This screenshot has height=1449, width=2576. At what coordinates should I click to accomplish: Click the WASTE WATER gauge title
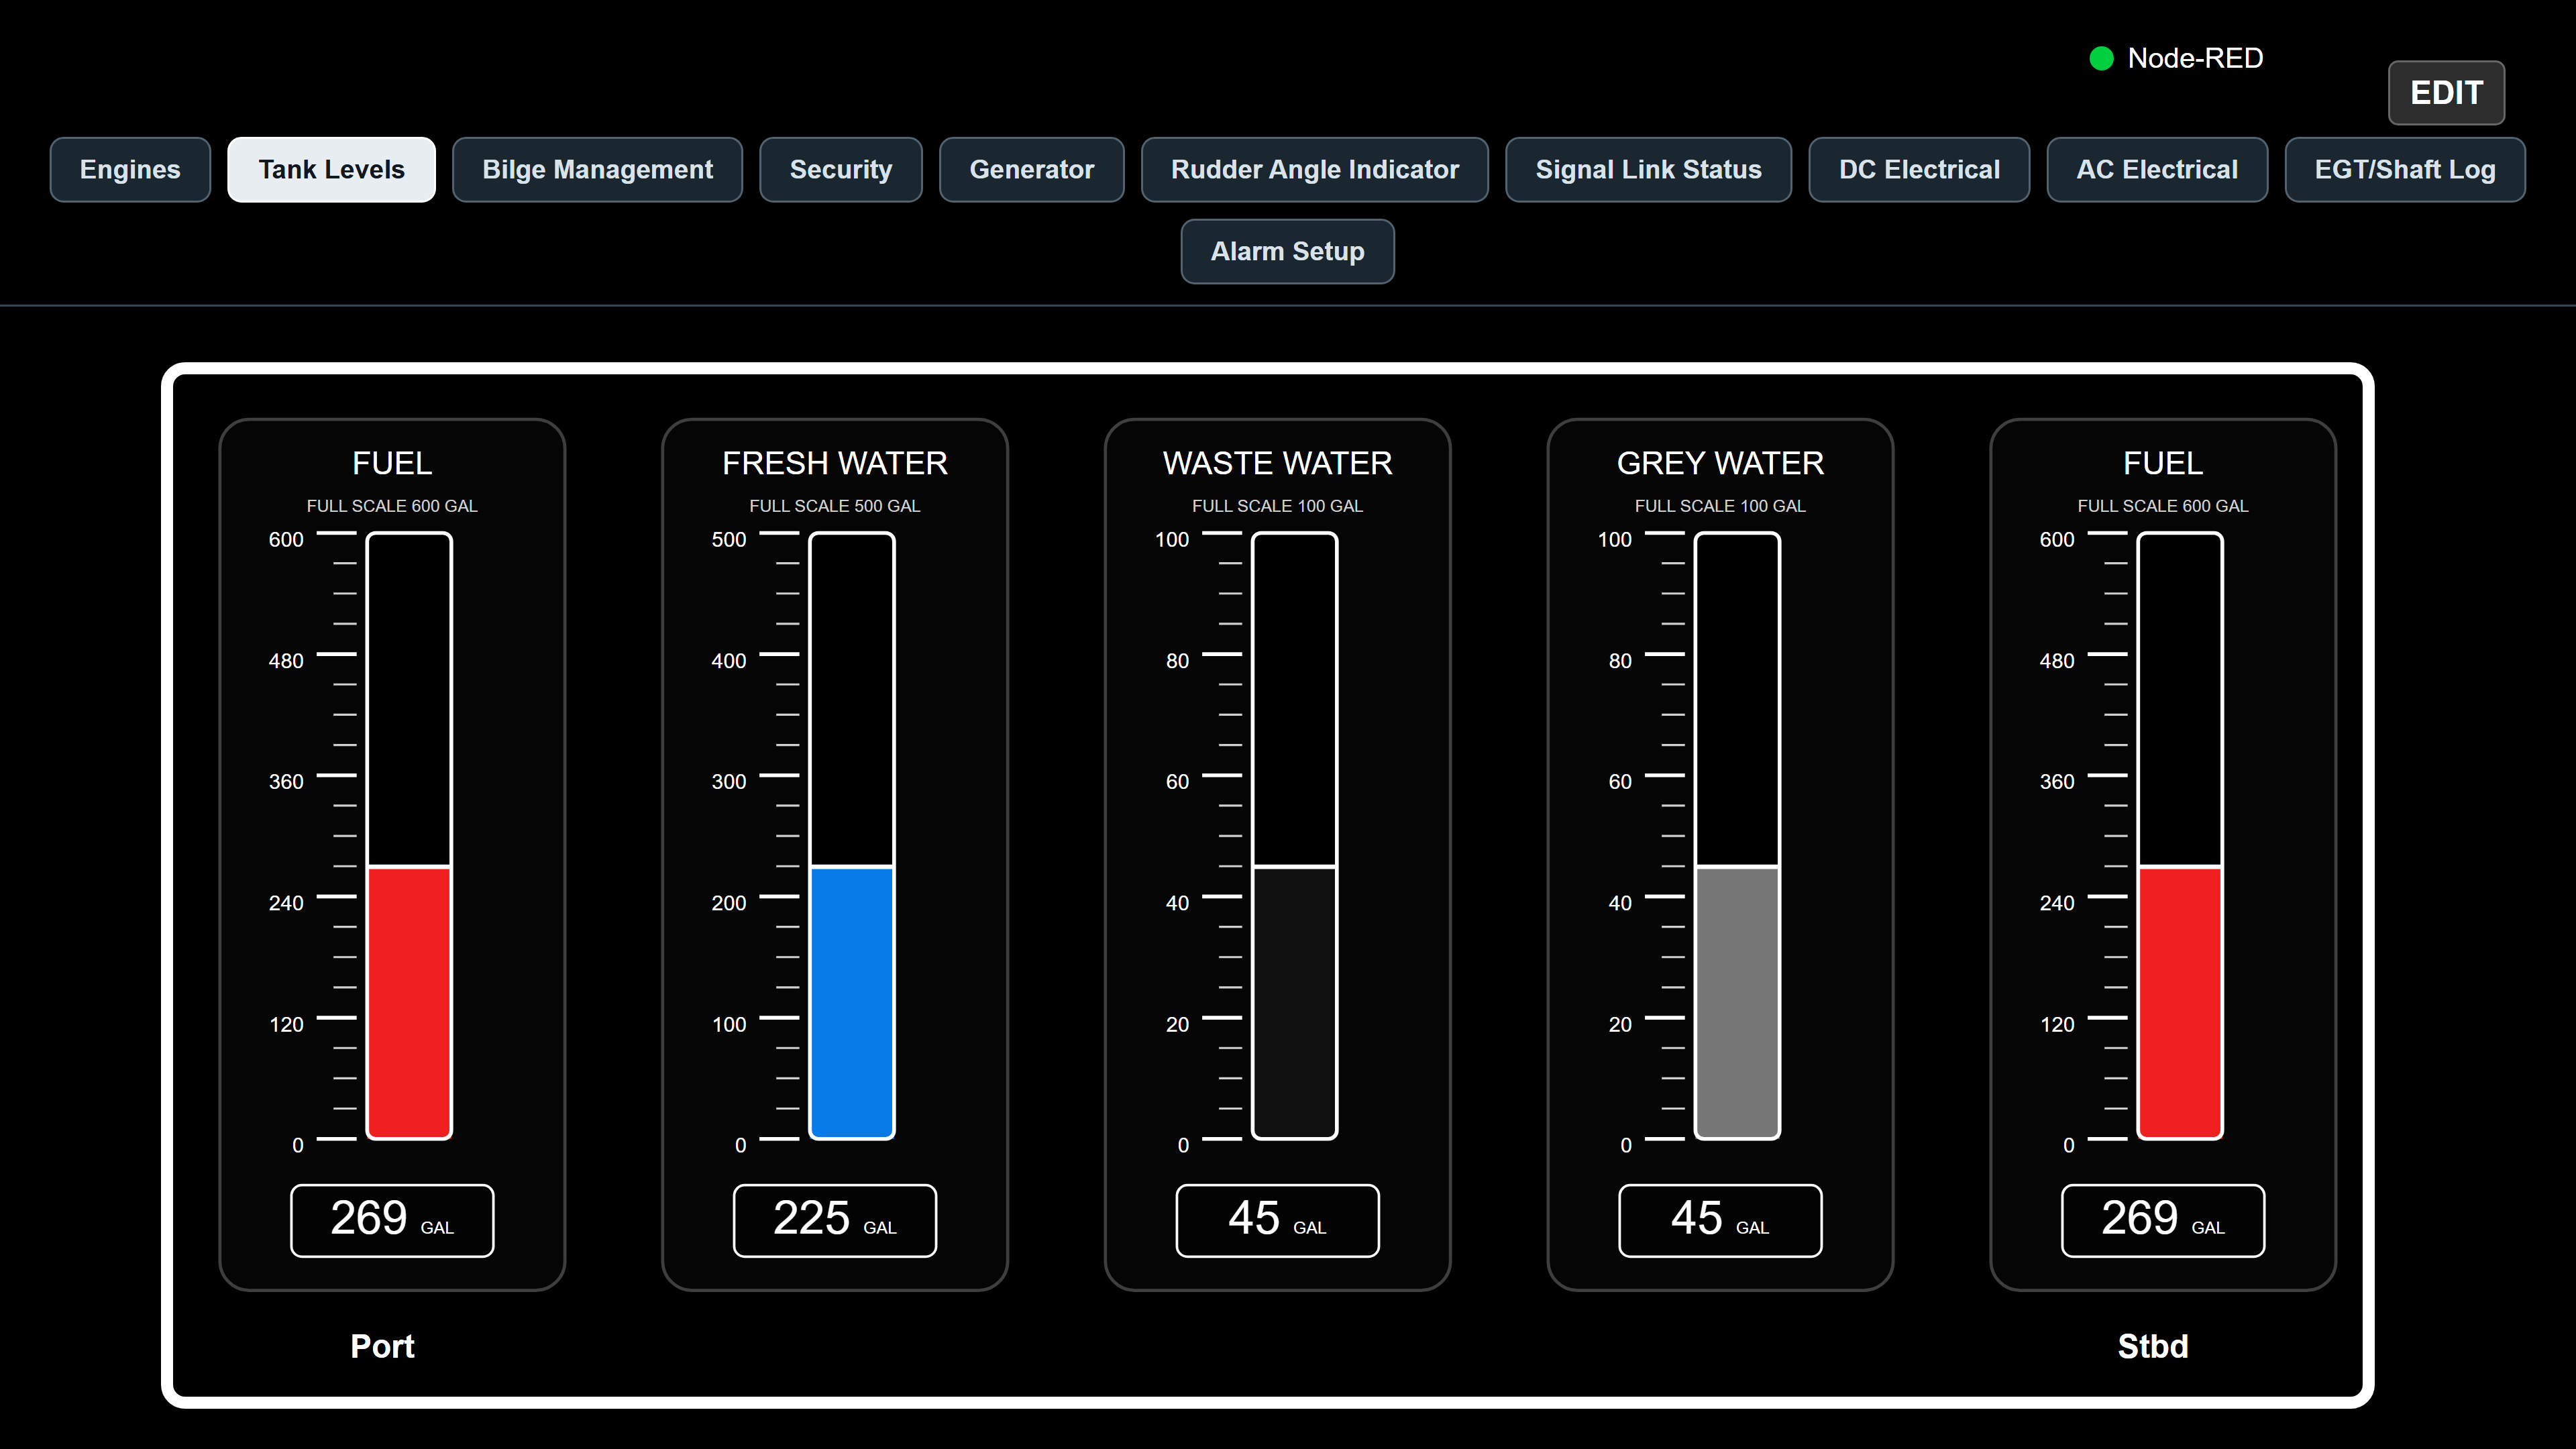(1277, 463)
